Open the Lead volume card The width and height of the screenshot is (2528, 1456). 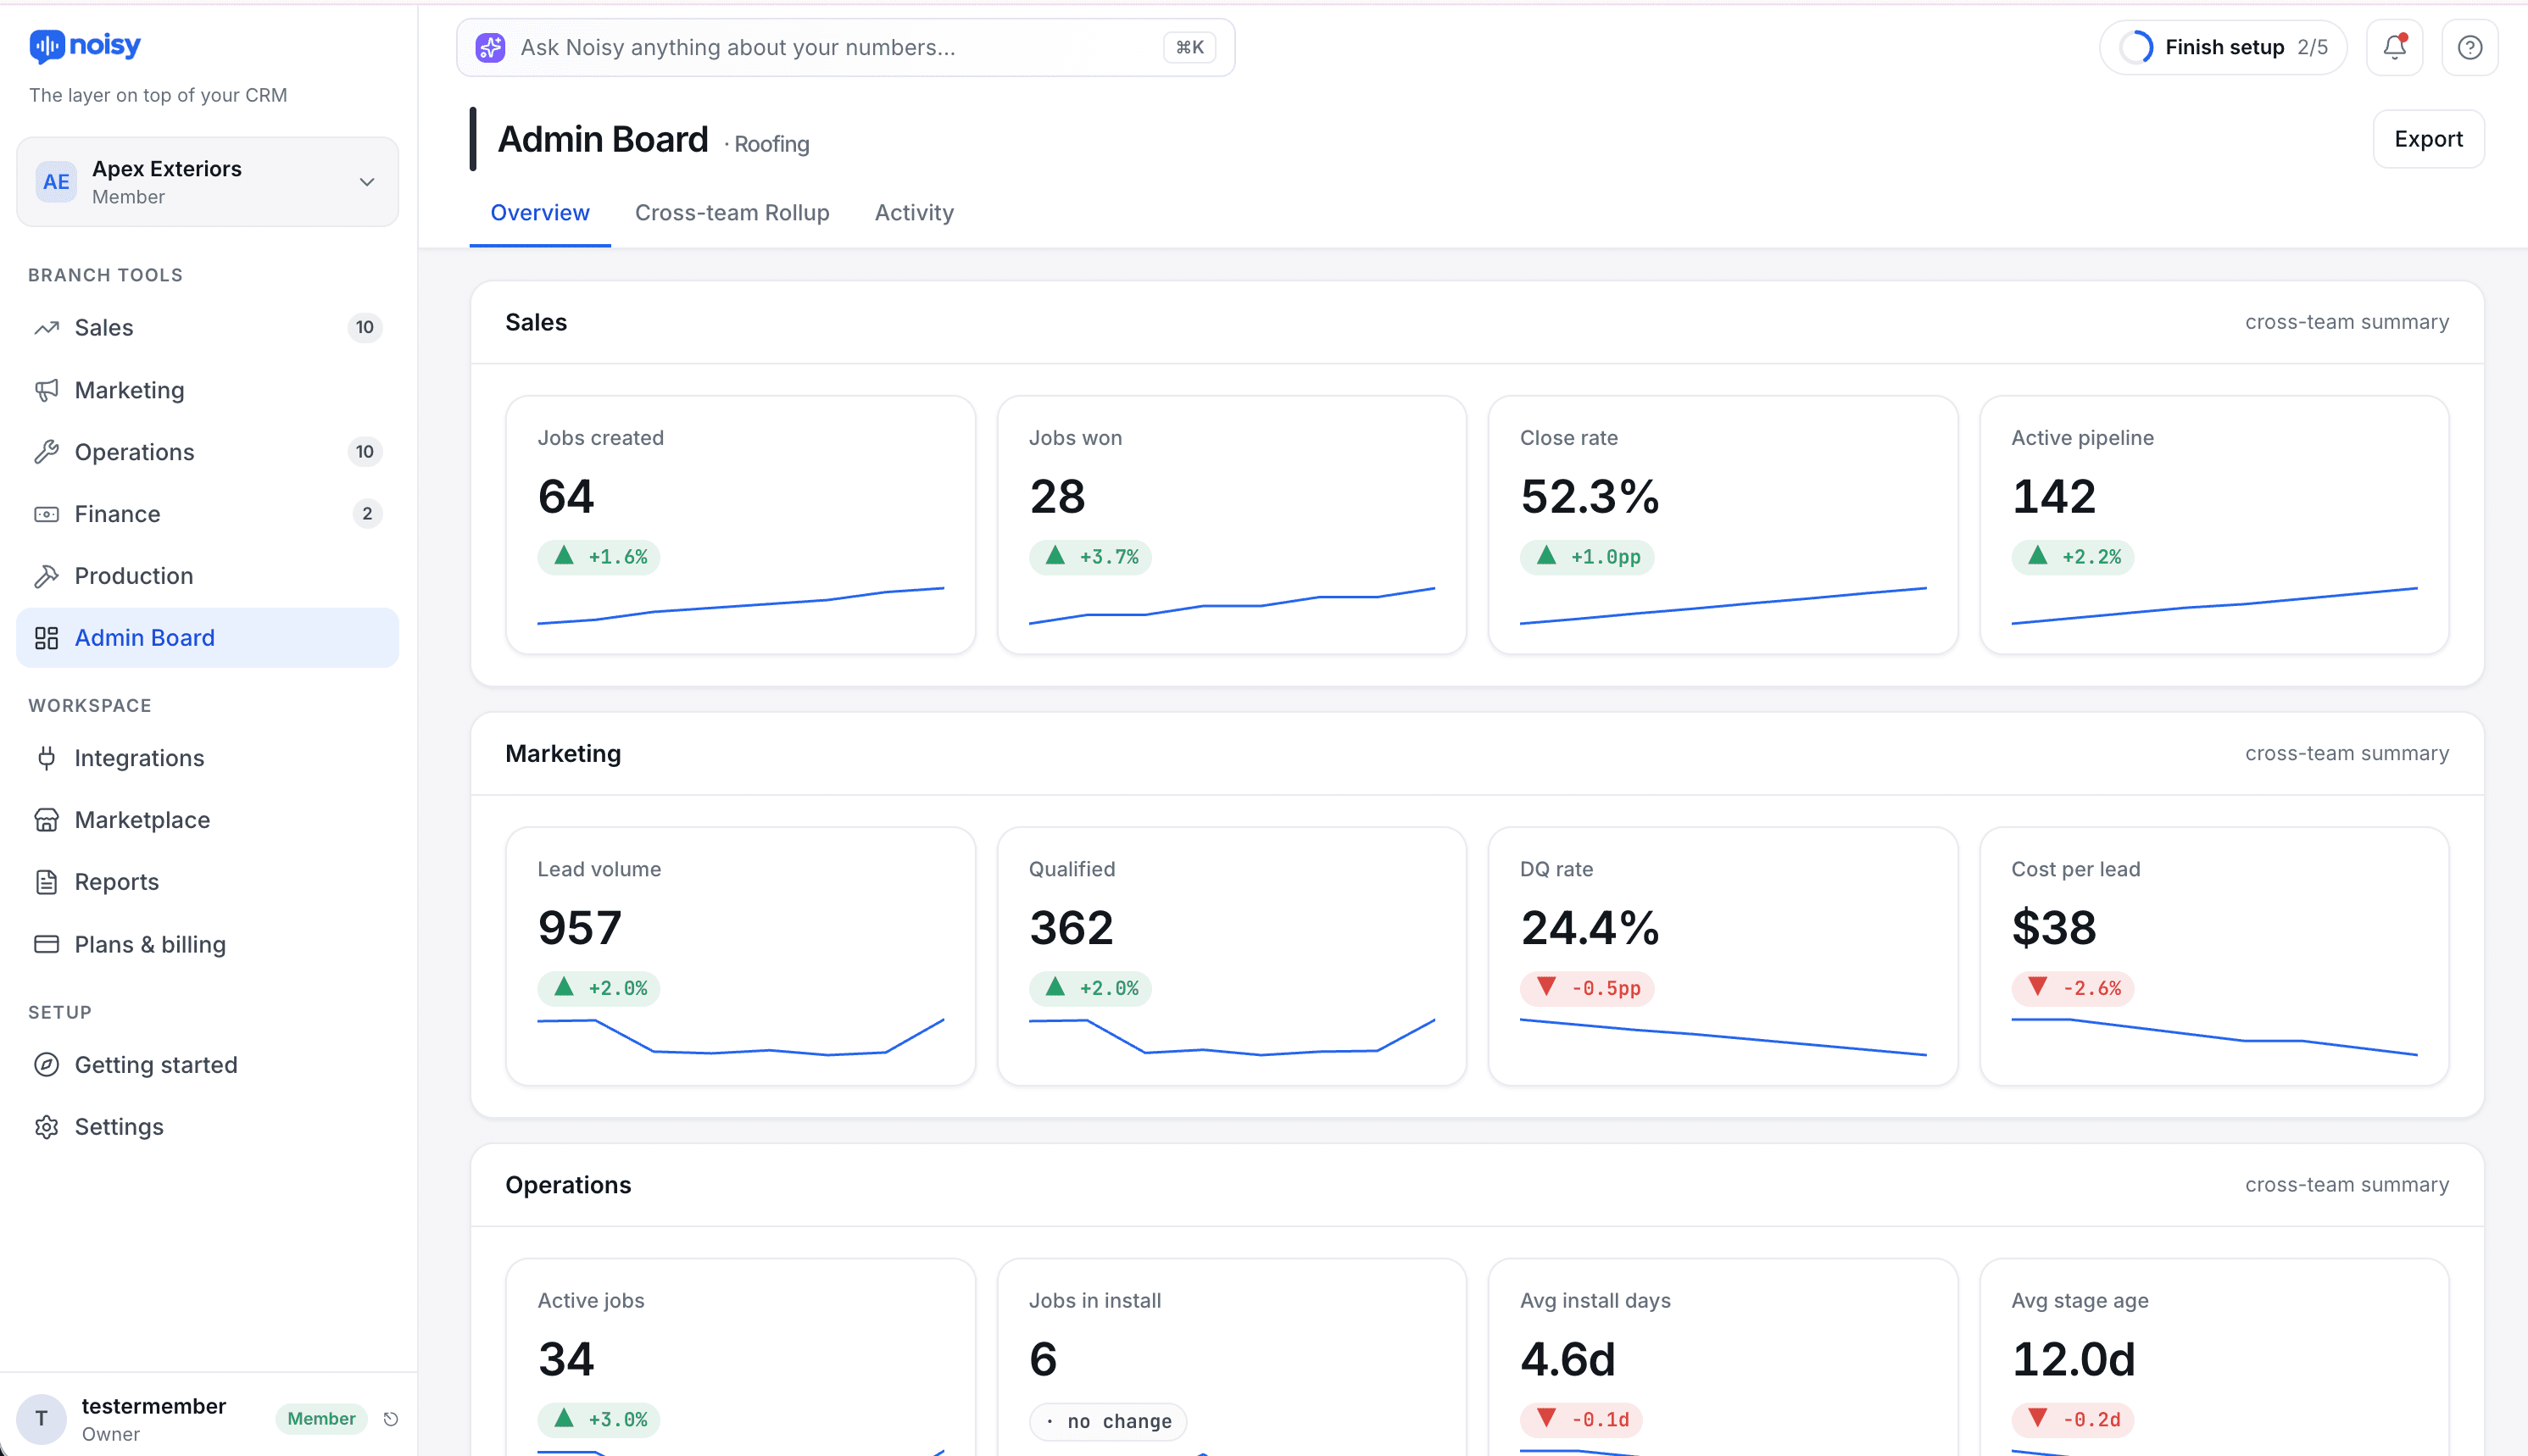click(x=740, y=956)
